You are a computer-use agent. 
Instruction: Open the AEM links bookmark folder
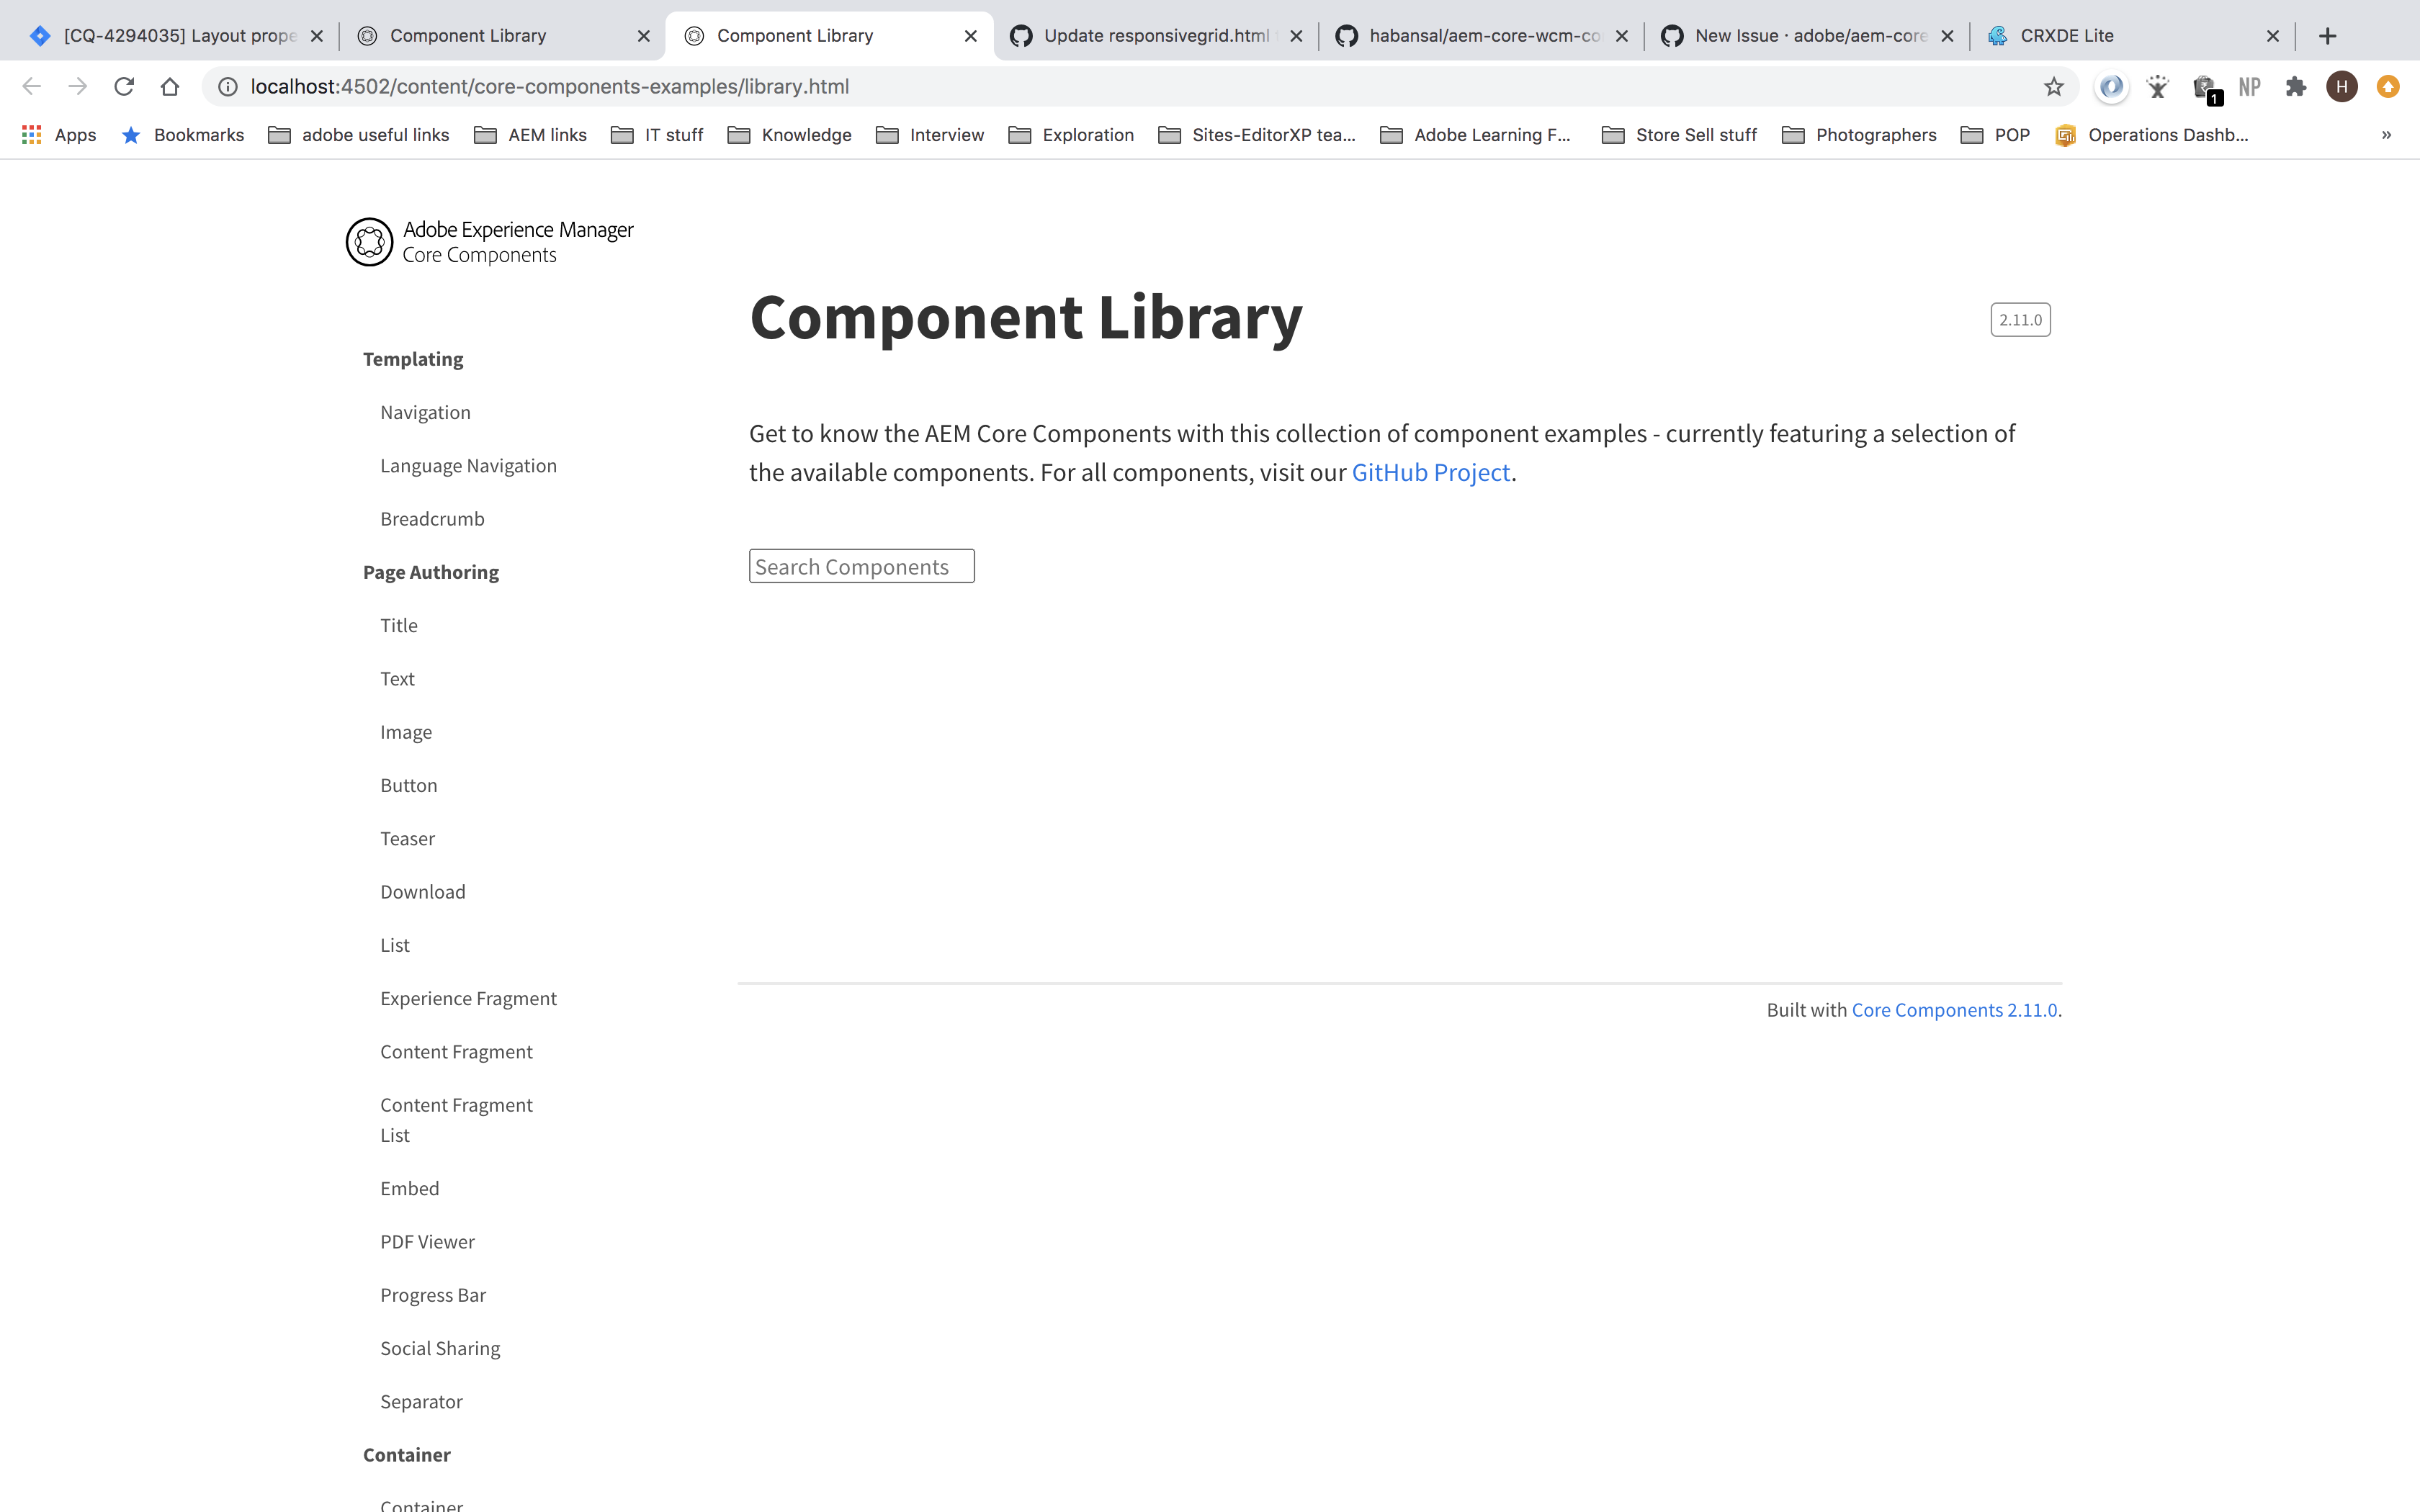point(530,135)
